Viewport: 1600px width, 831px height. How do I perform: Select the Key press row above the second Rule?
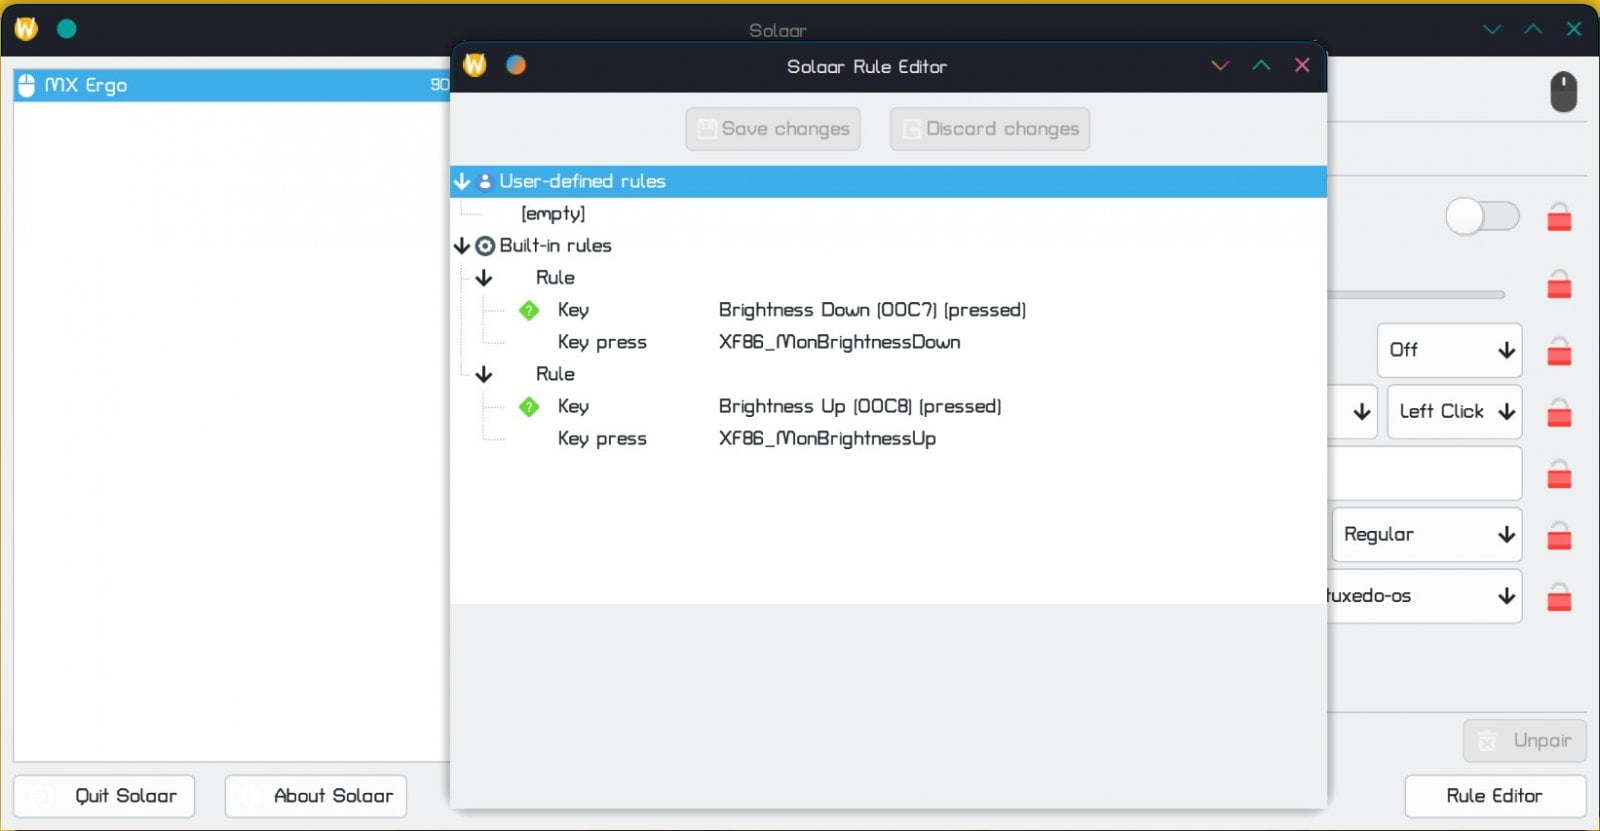[x=888, y=342]
